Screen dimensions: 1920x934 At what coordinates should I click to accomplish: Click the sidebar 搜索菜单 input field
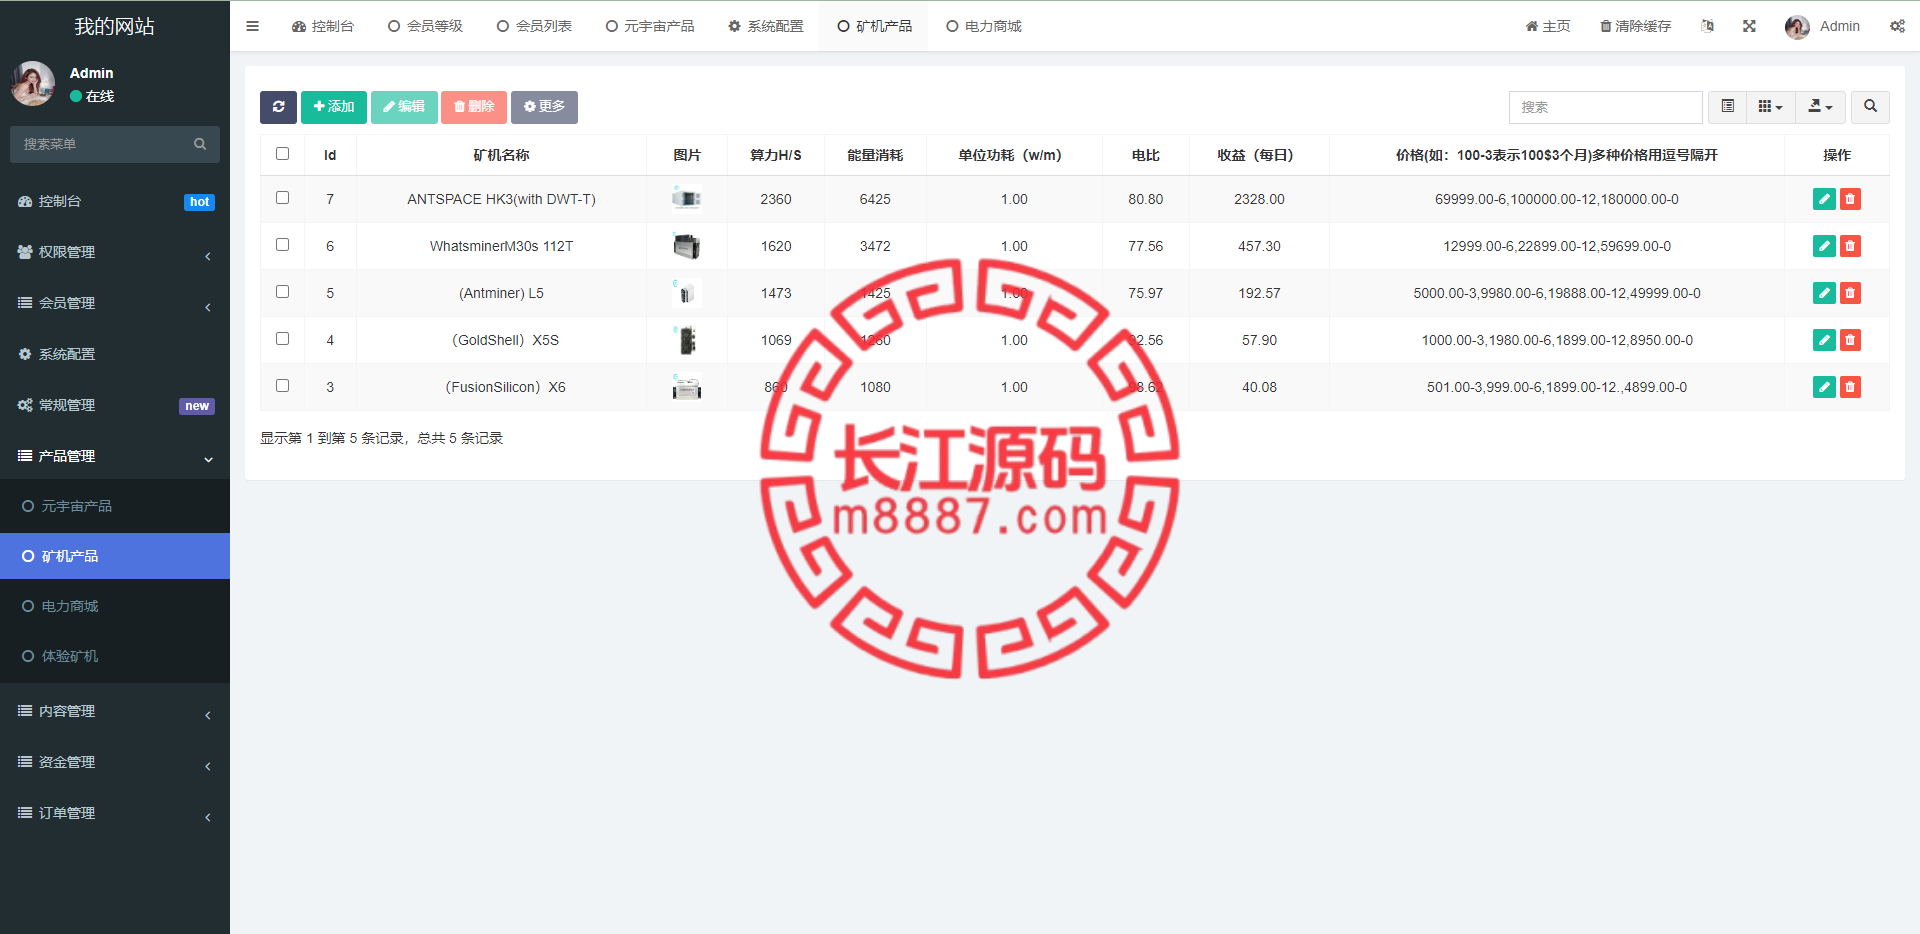[x=100, y=144]
